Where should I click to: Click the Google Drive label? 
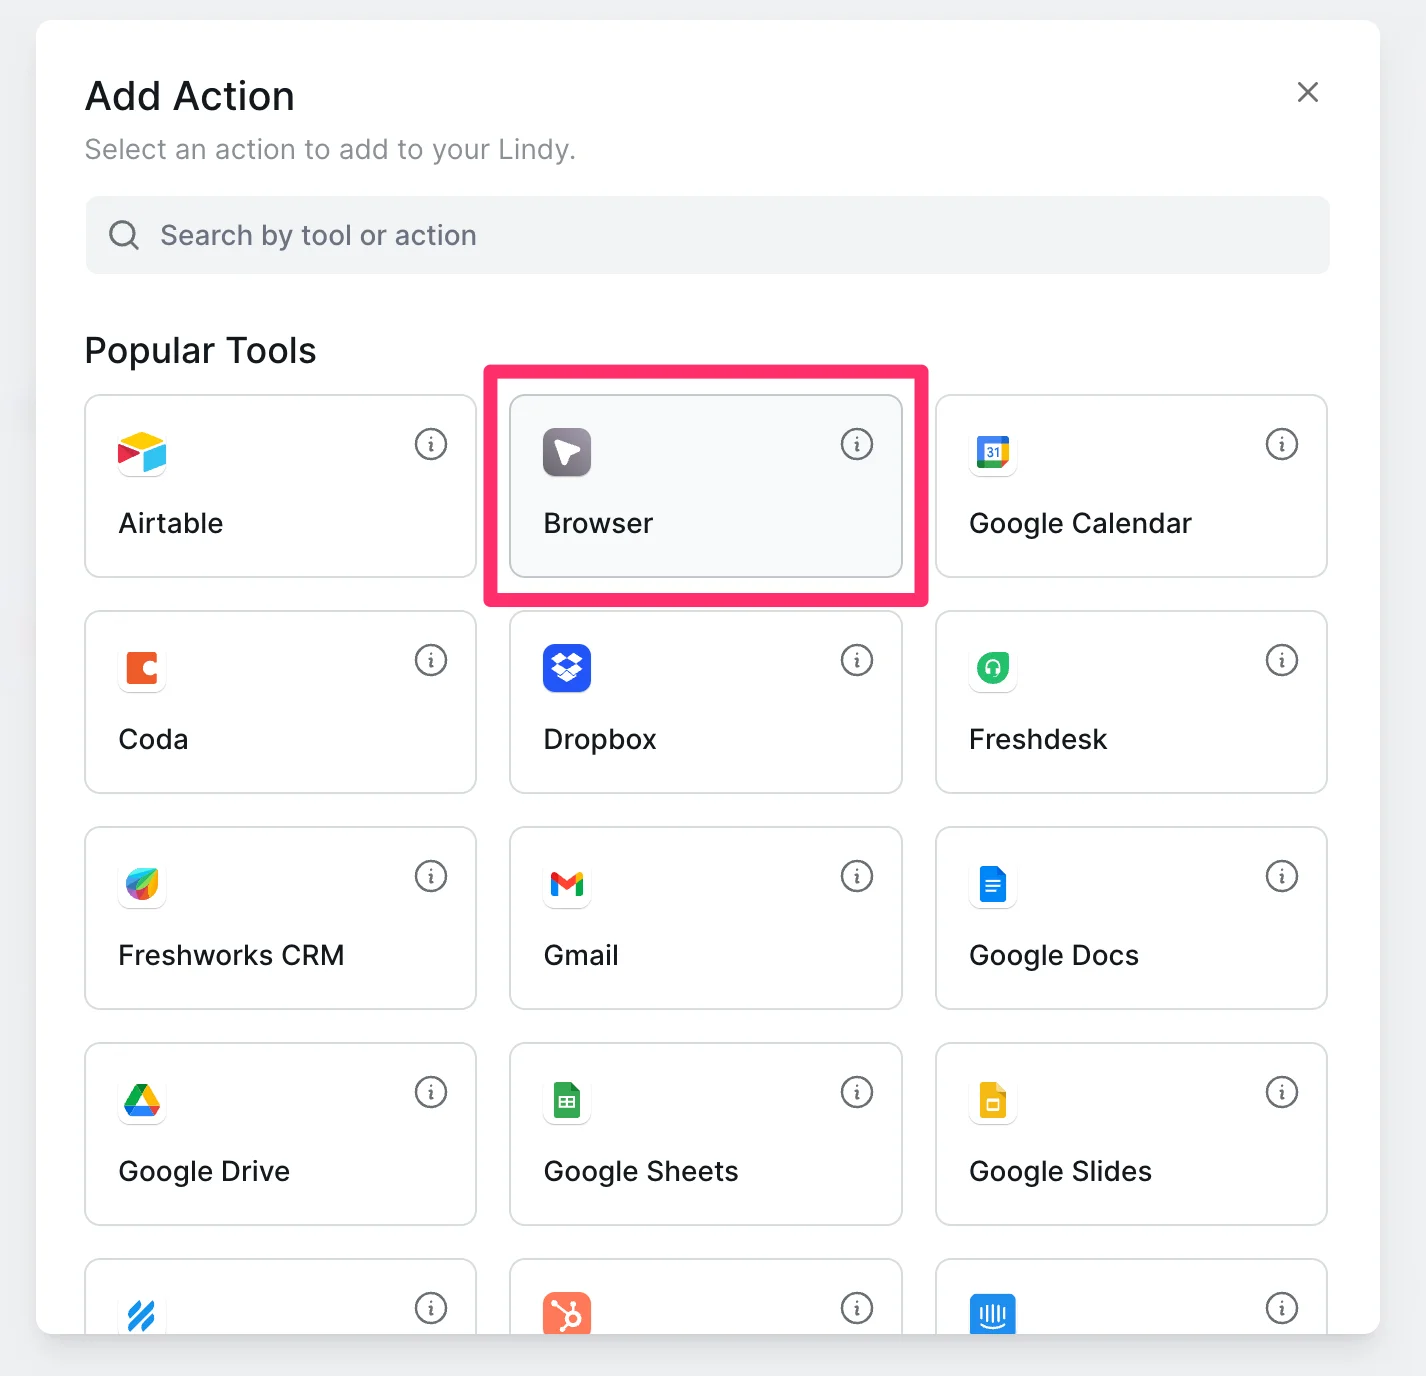coord(204,1172)
